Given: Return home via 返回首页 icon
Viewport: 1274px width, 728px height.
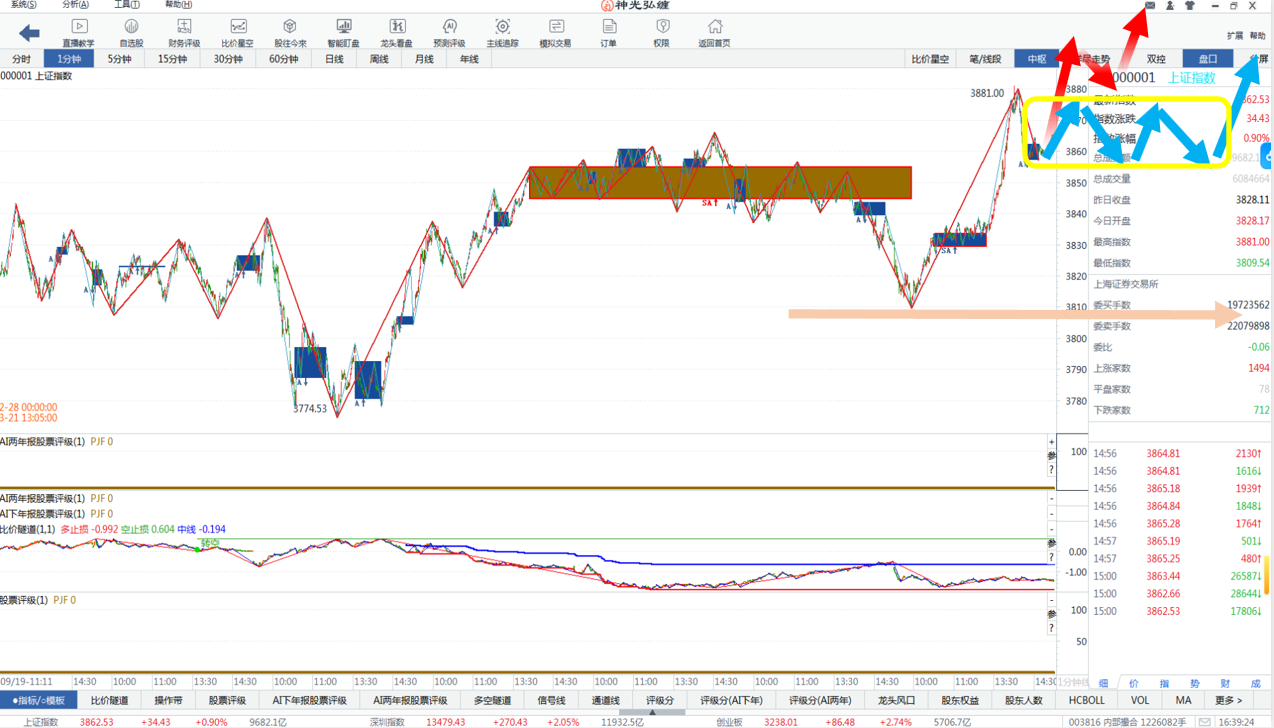Looking at the screenshot, I should tap(714, 32).
